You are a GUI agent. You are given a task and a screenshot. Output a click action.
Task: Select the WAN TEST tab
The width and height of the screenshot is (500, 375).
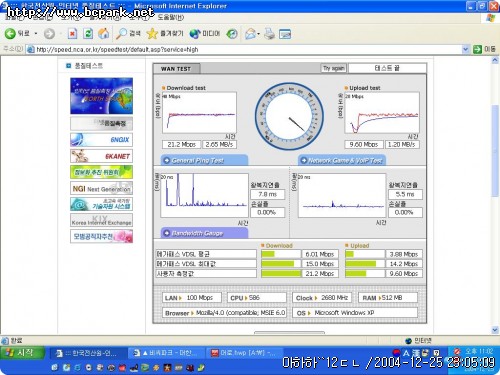(x=176, y=69)
